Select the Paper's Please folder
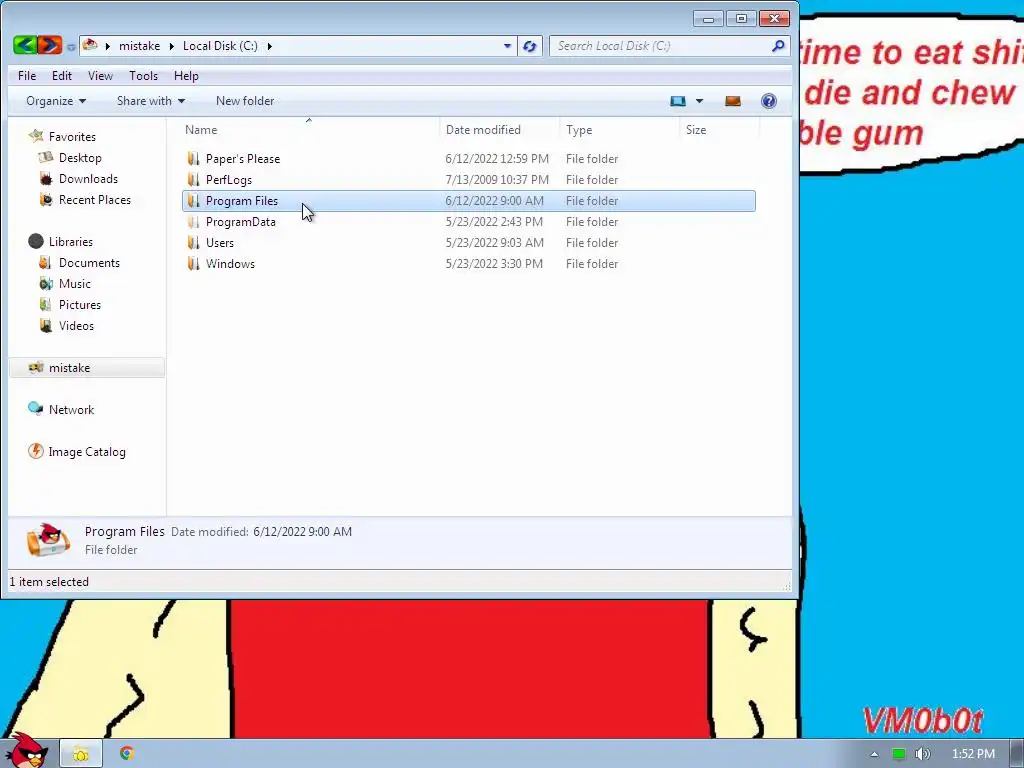 243,159
